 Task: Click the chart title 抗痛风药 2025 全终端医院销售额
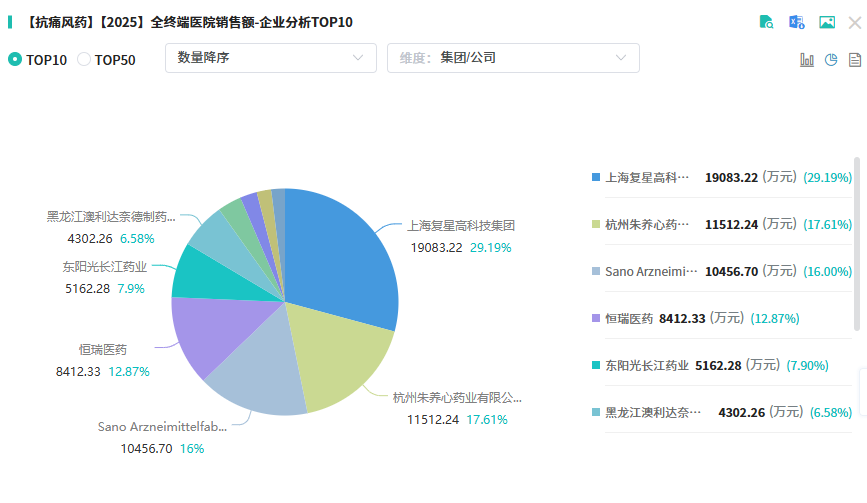point(190,22)
